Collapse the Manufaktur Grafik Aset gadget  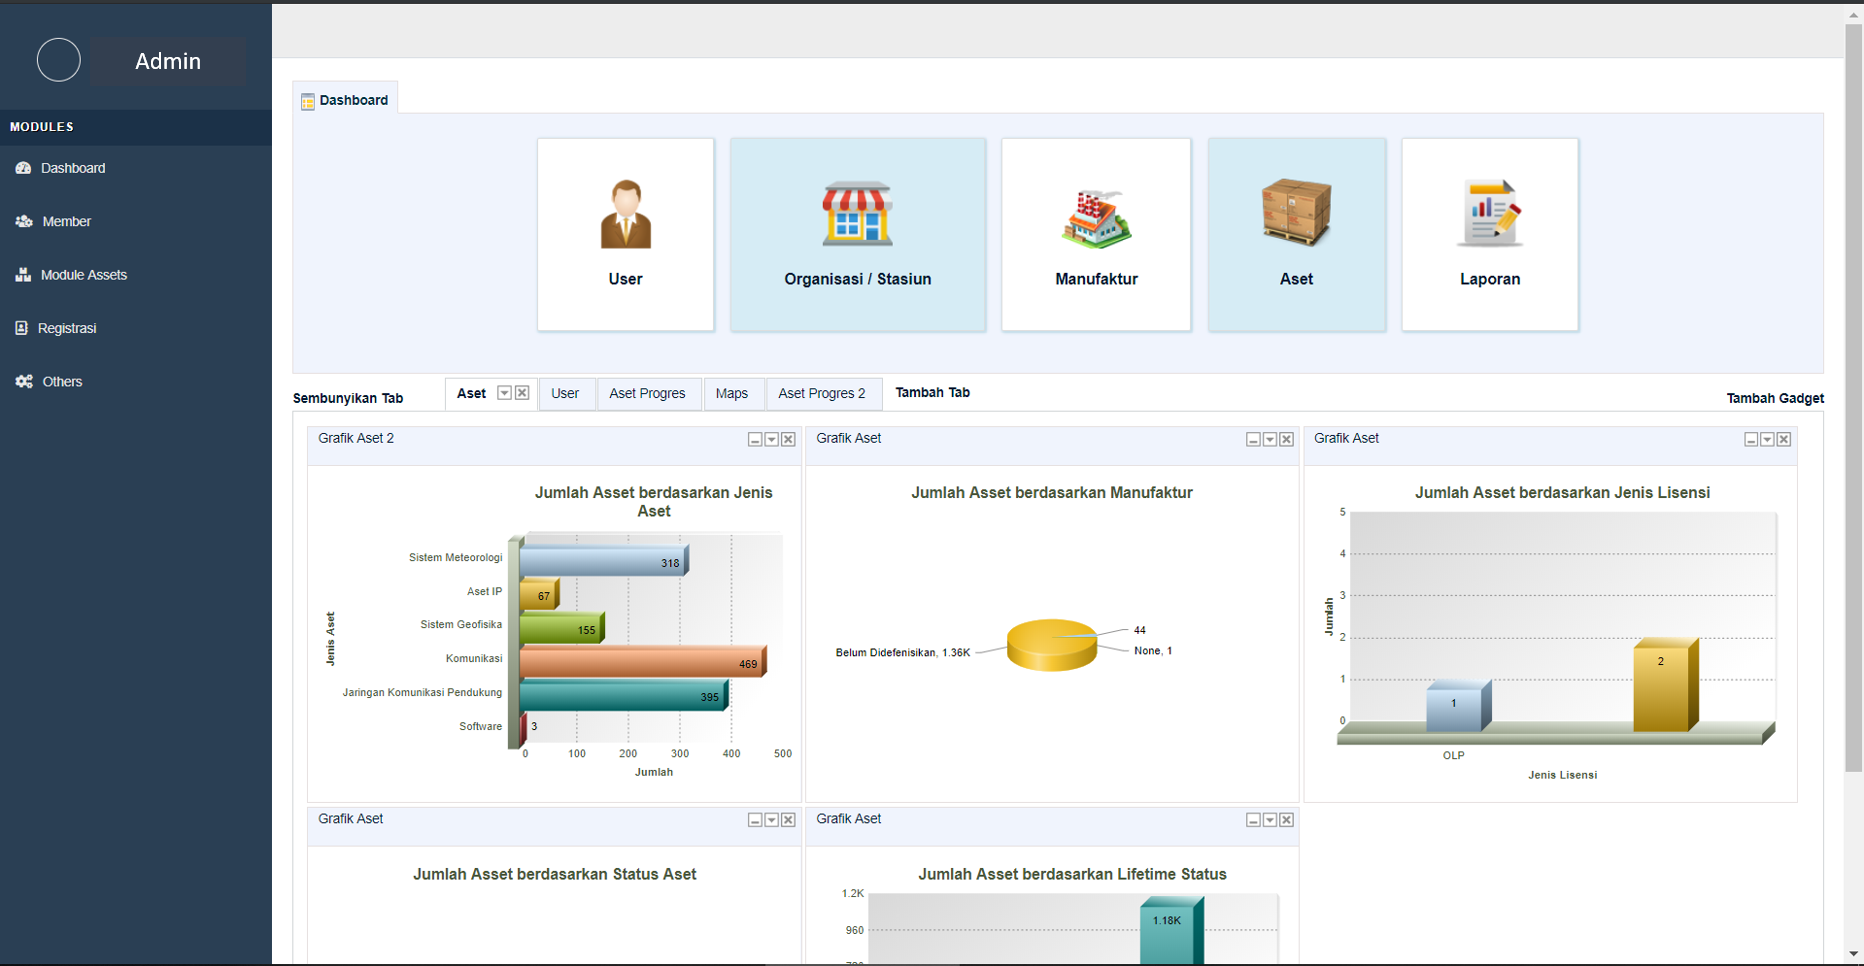tap(1253, 440)
